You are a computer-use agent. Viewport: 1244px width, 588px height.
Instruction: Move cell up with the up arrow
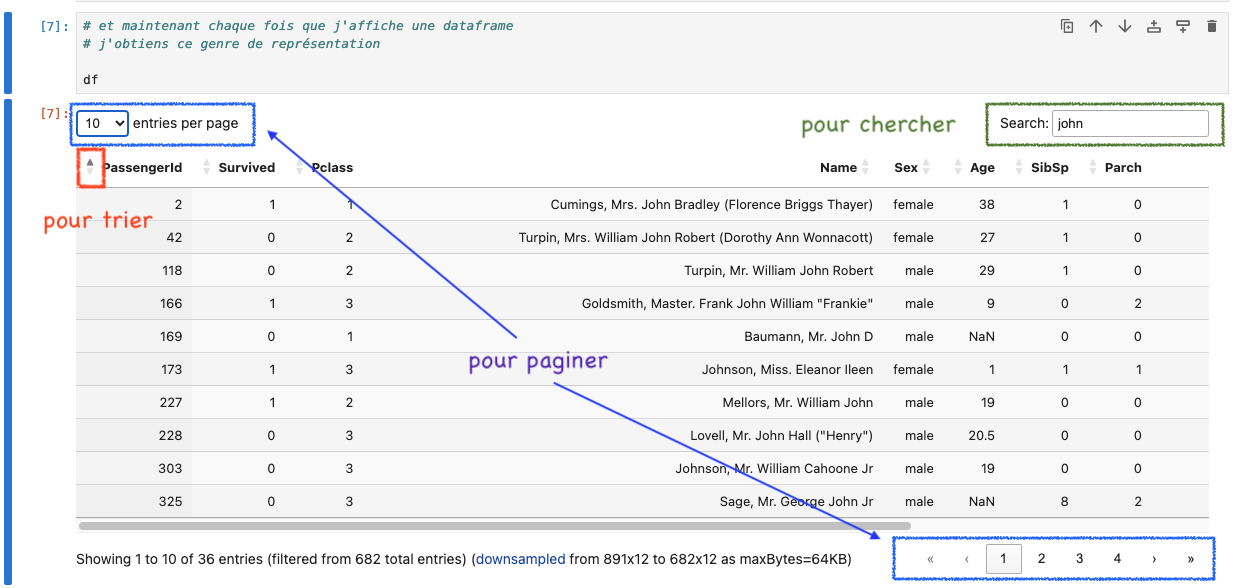pos(1096,27)
